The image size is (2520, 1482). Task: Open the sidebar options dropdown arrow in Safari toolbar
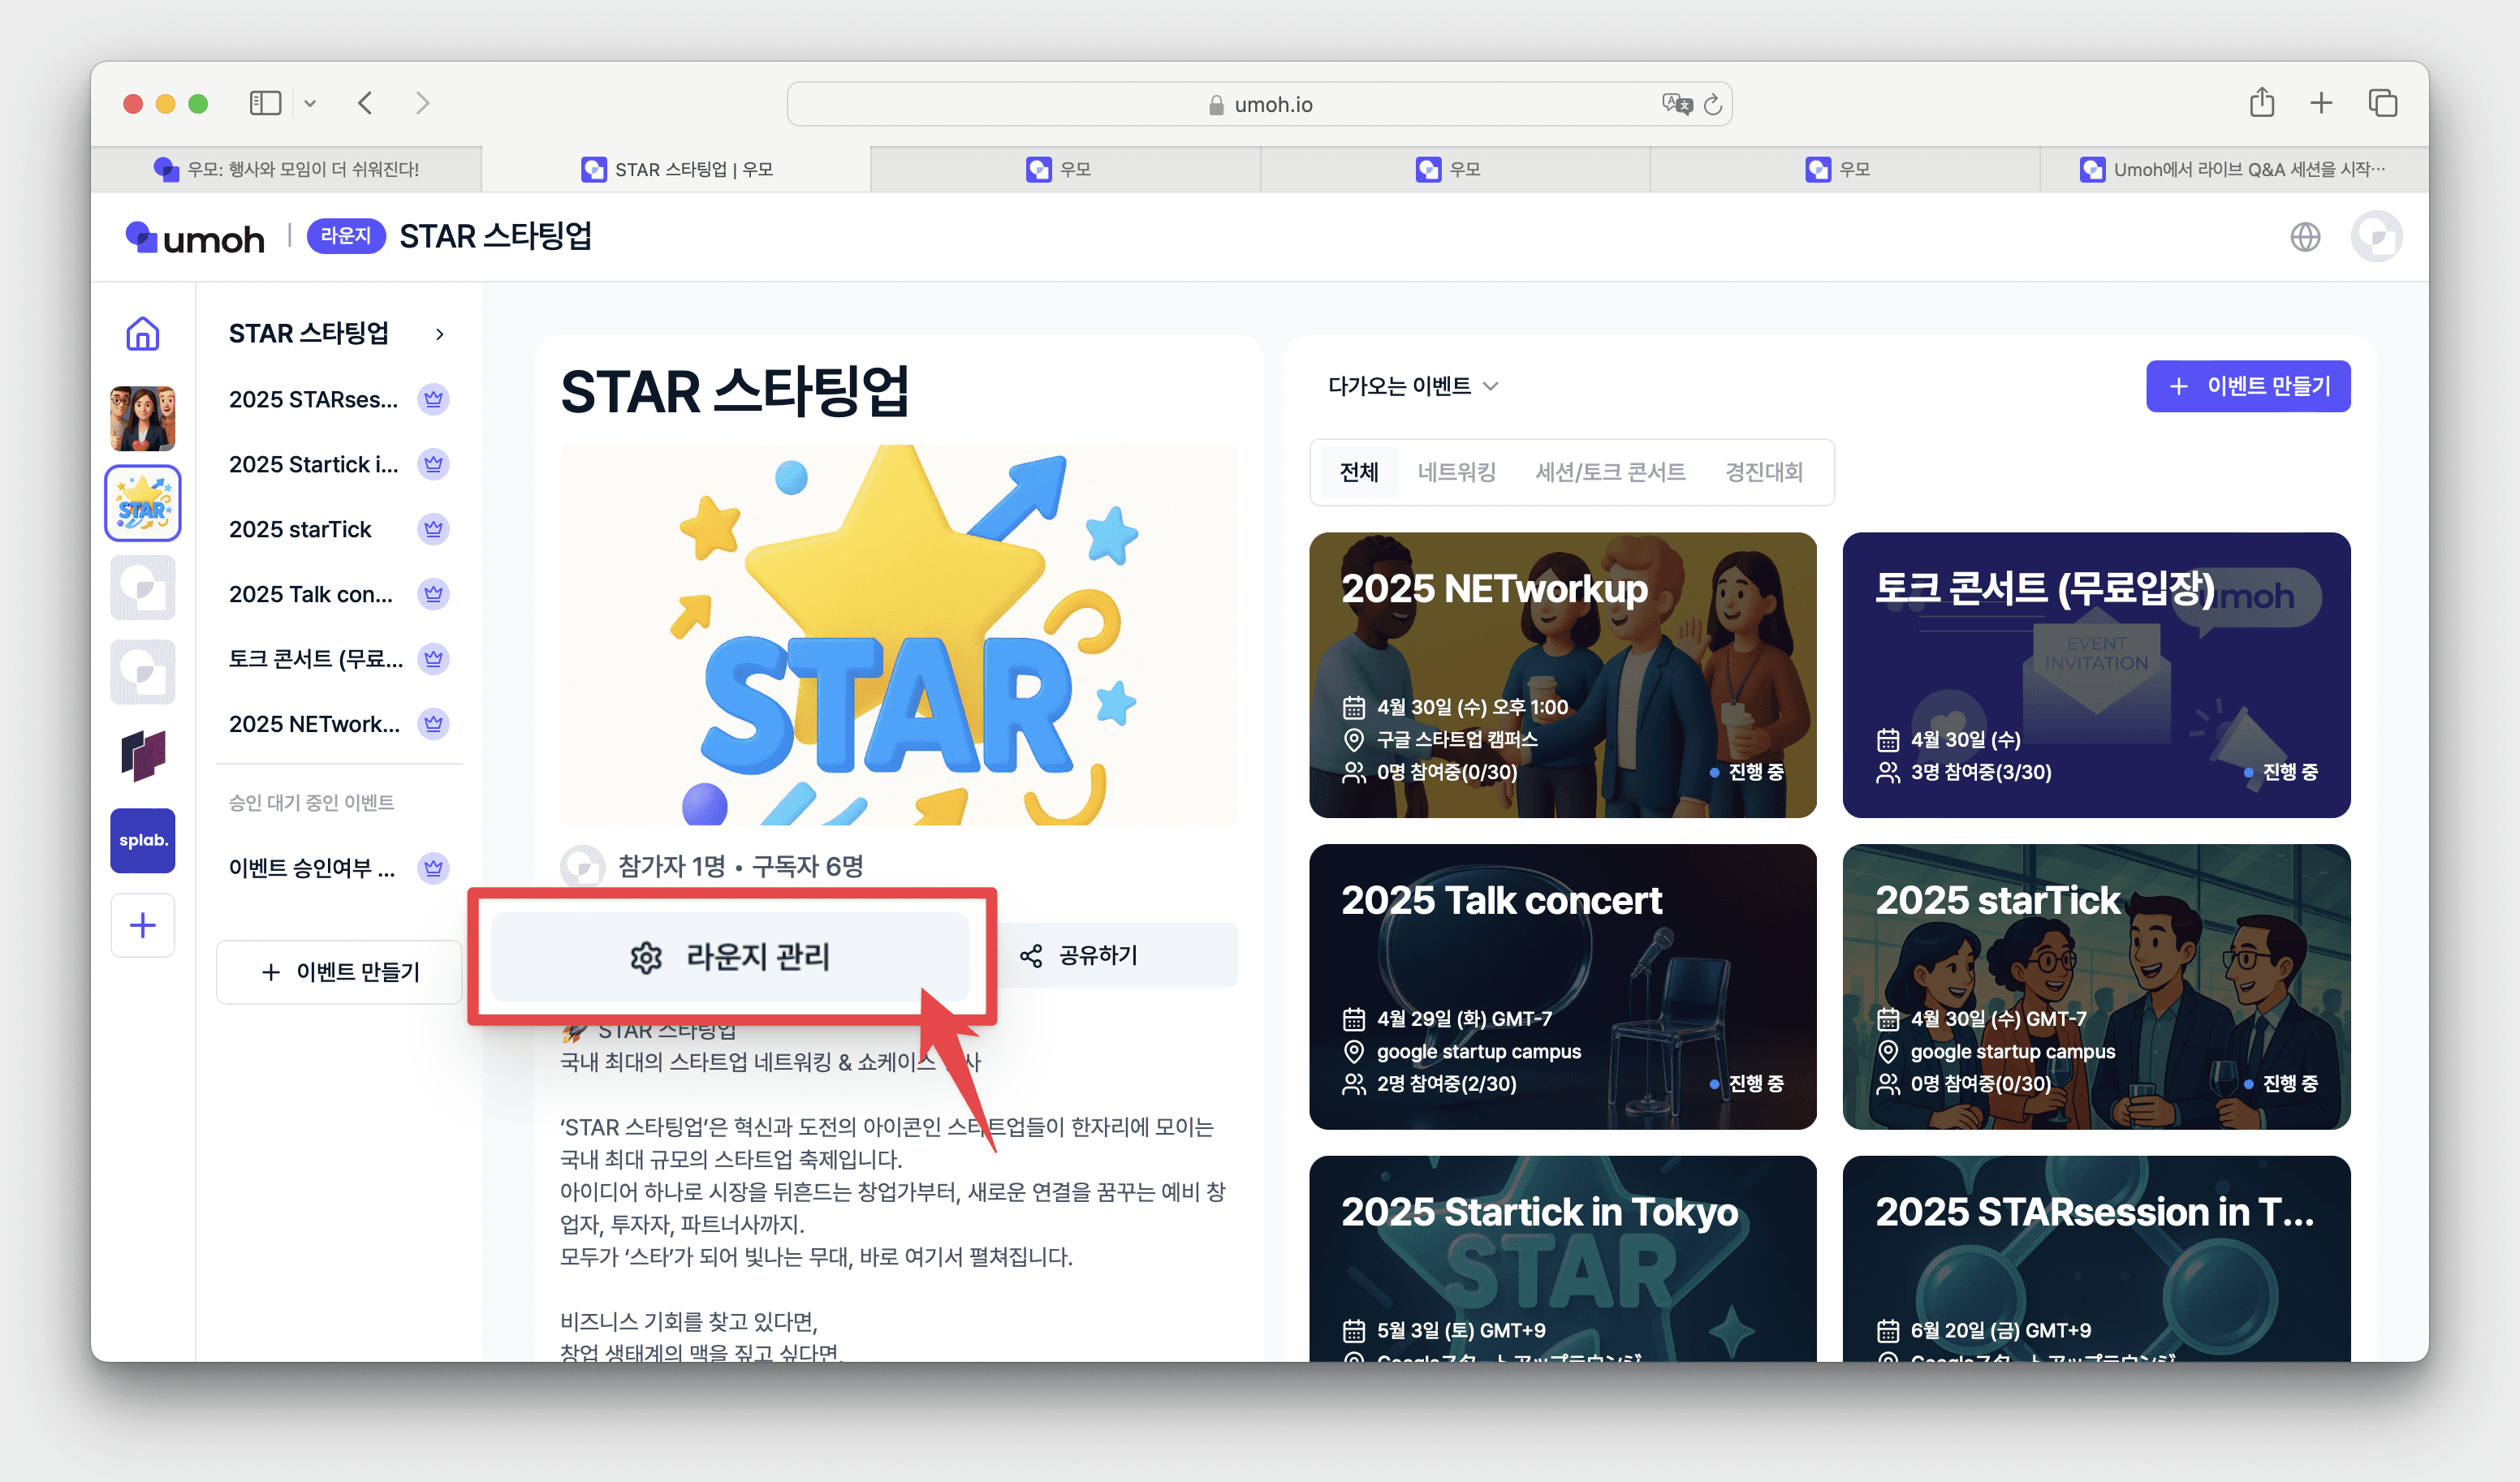(x=310, y=103)
